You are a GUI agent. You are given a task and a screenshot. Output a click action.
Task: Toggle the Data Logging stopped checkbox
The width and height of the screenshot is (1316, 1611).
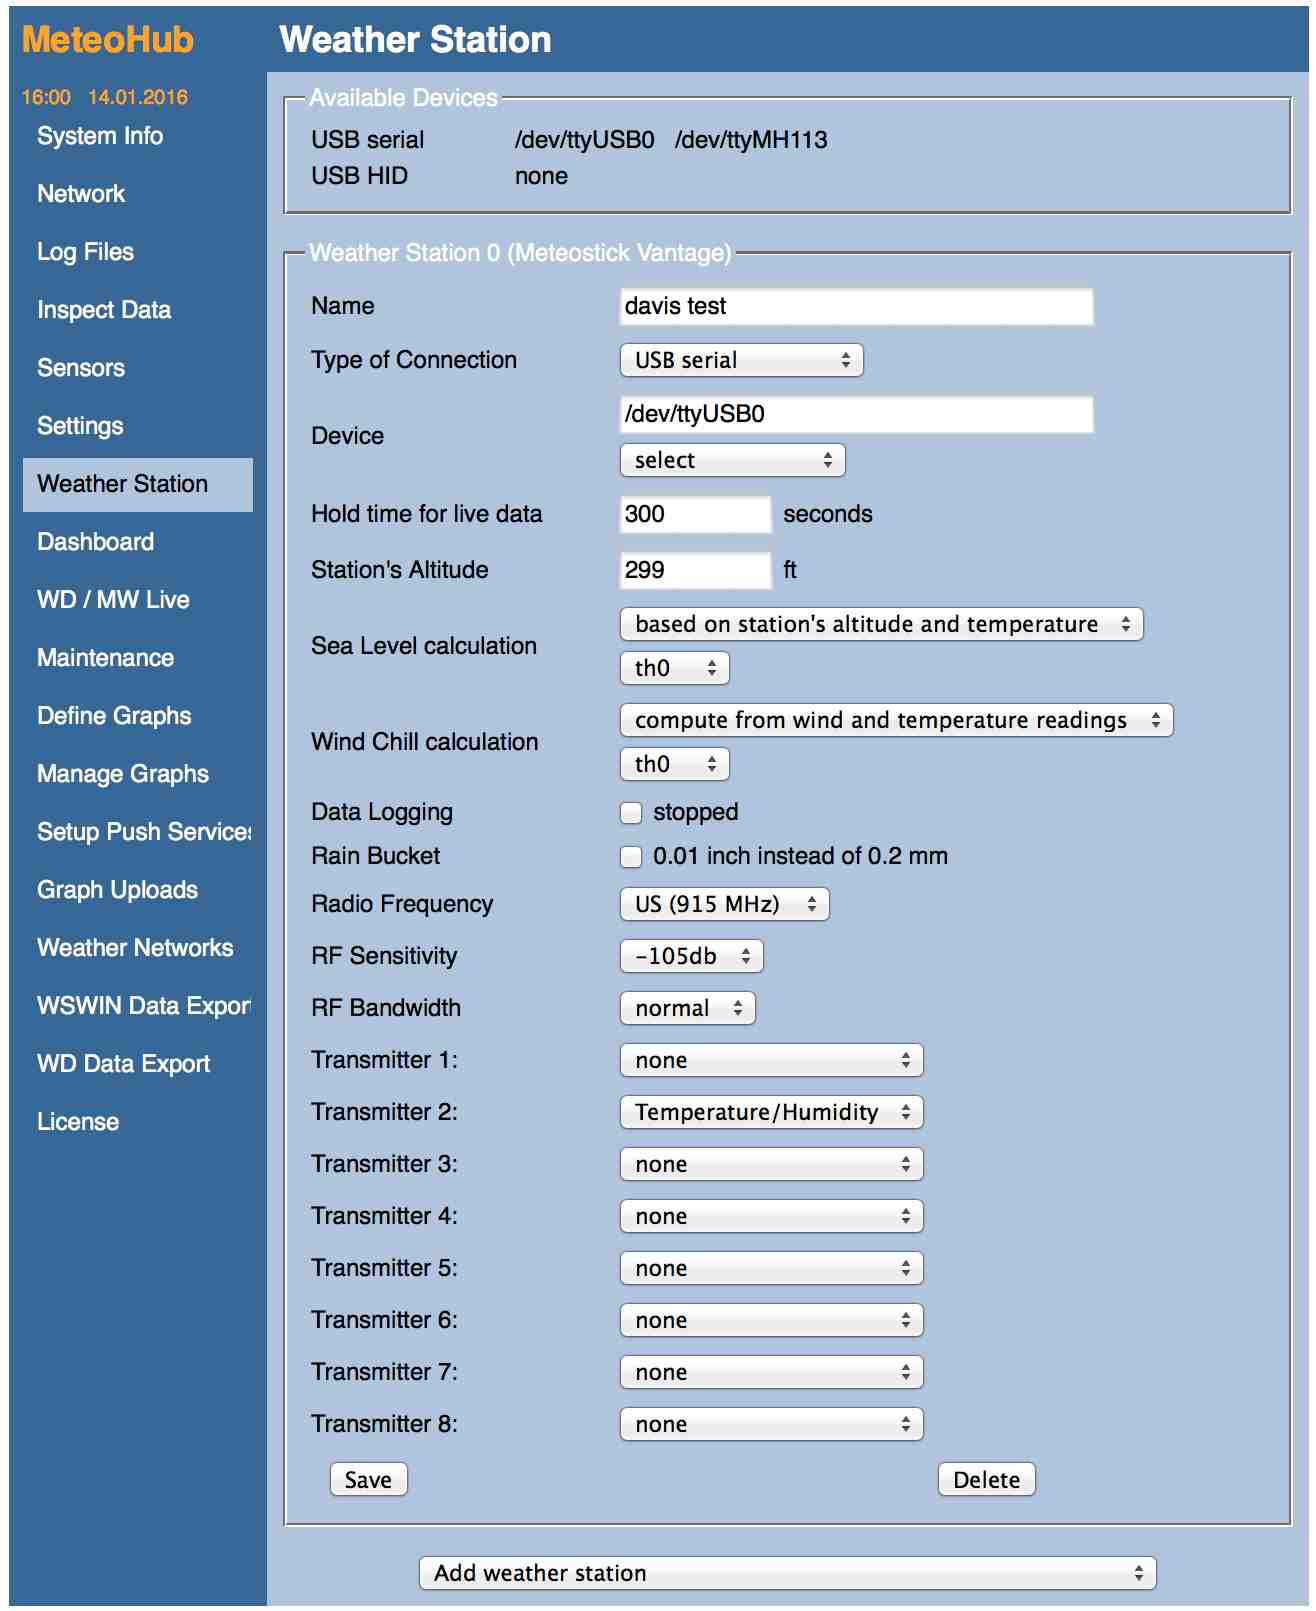click(631, 813)
